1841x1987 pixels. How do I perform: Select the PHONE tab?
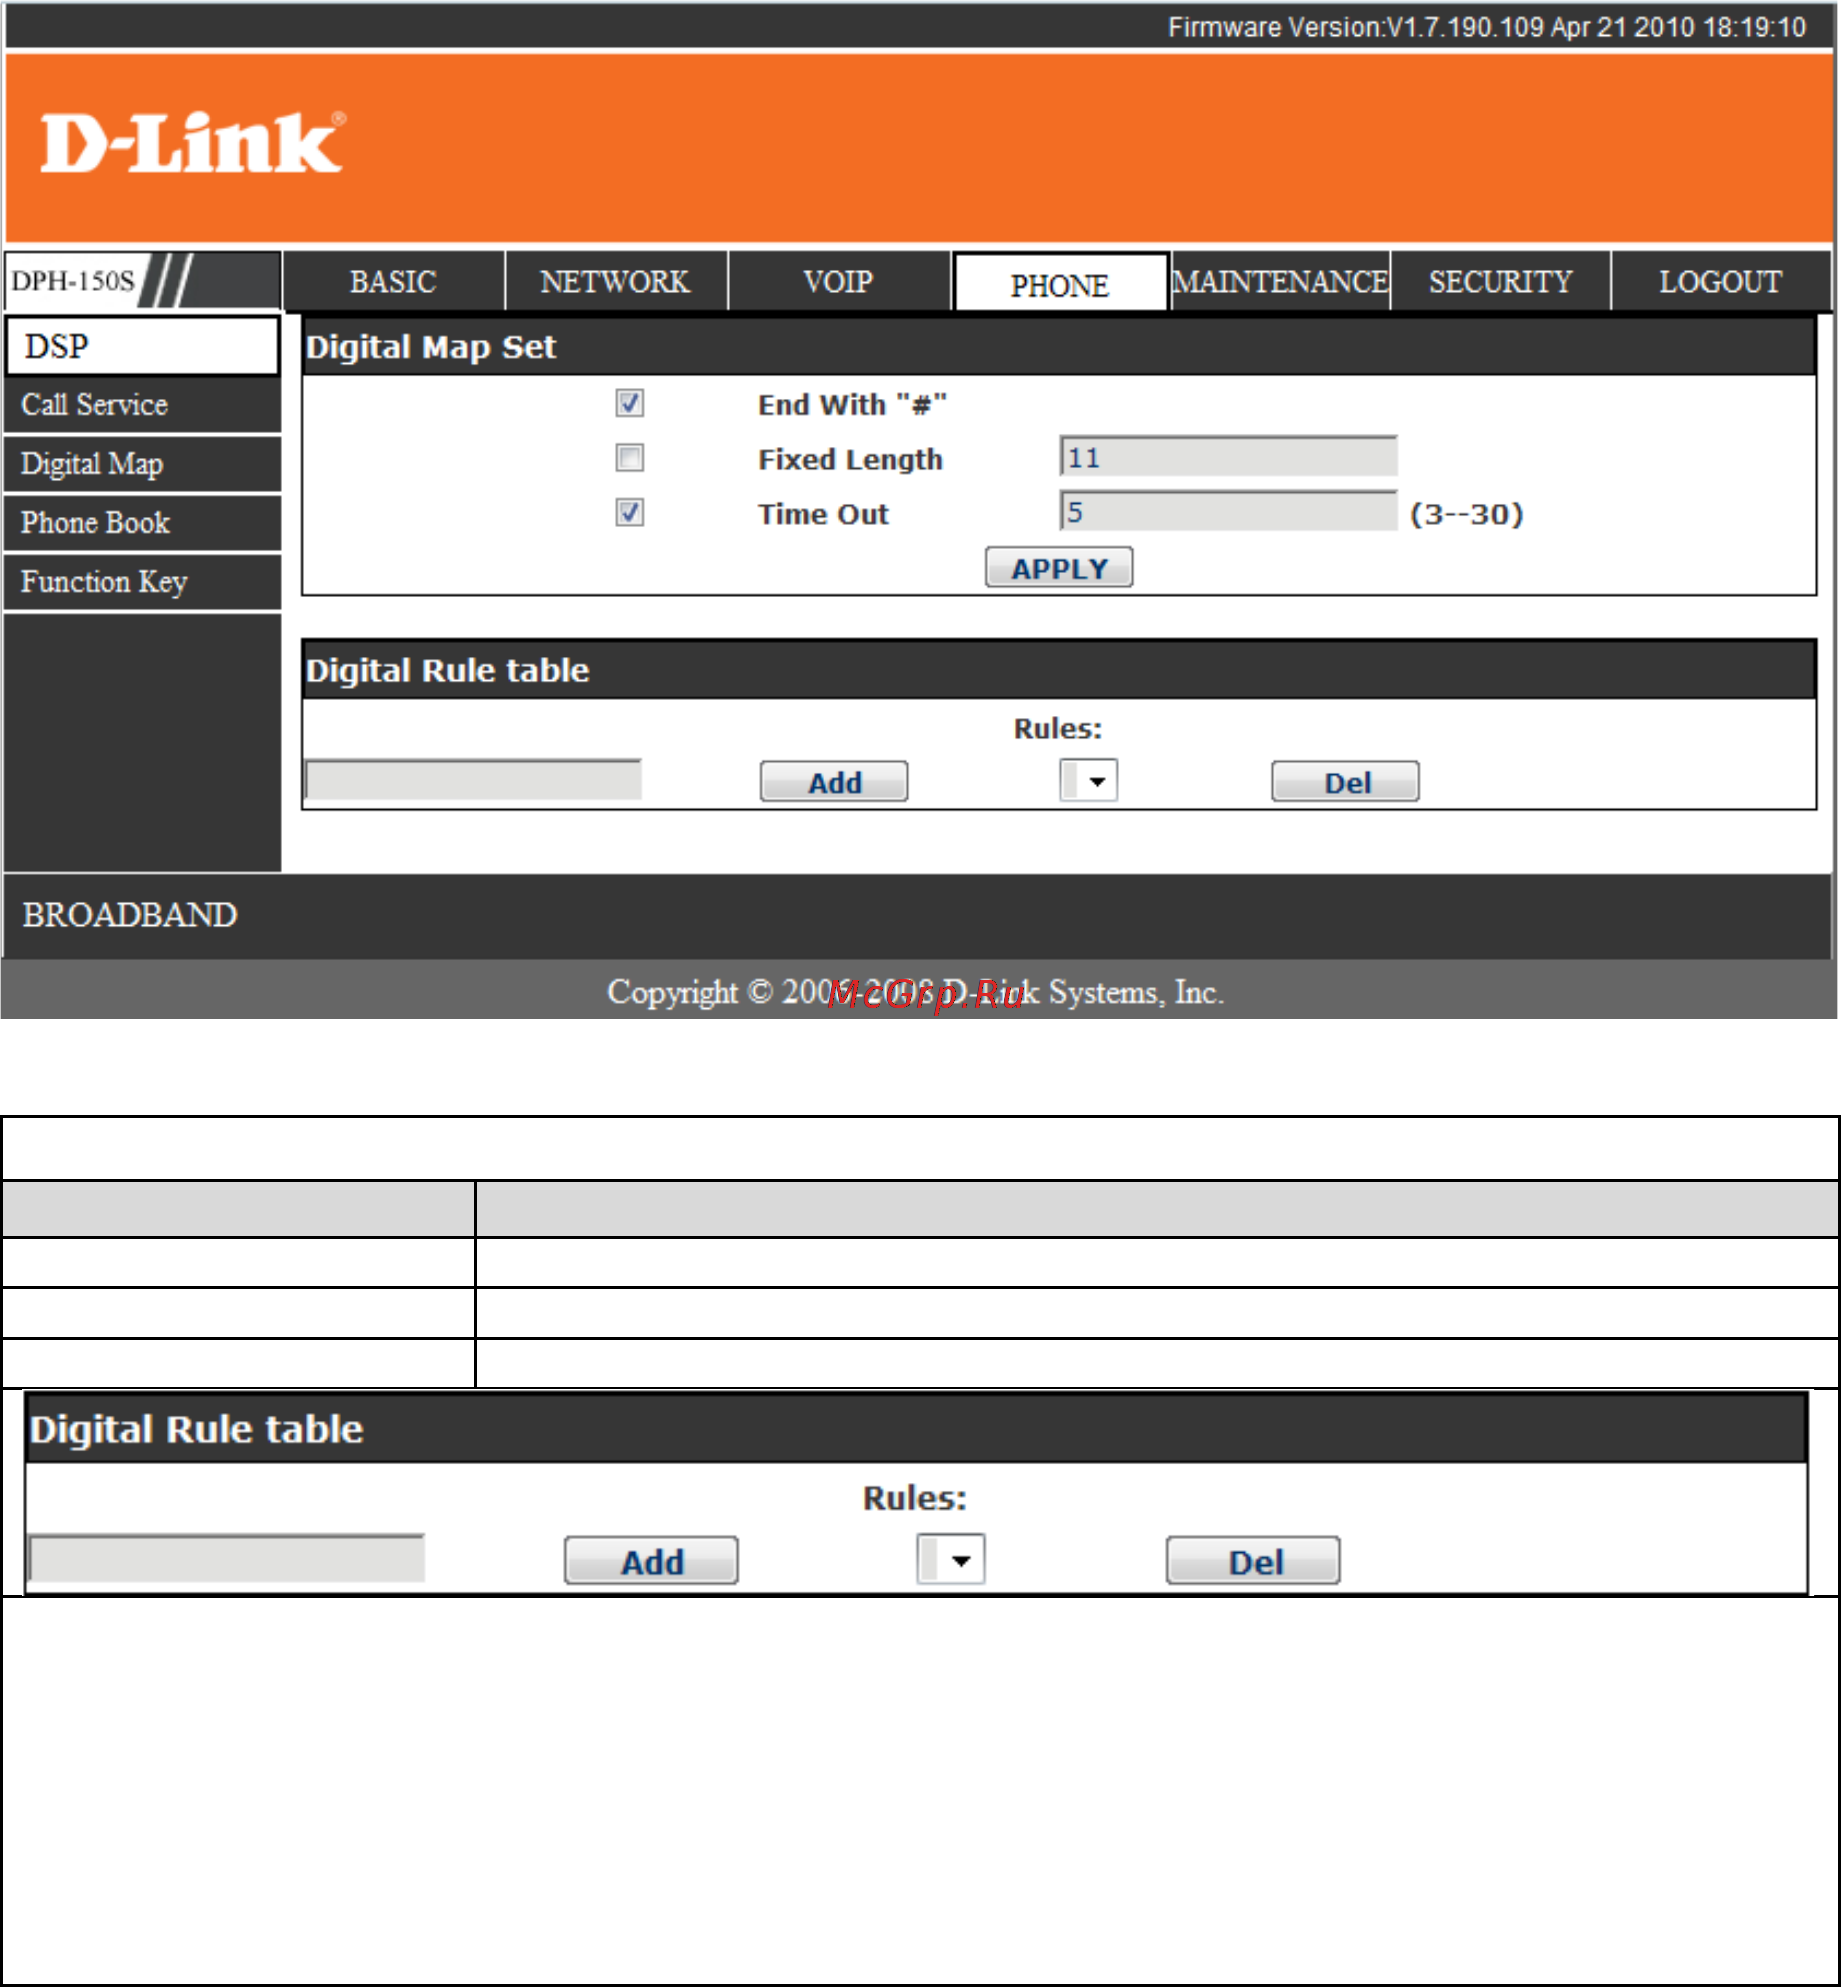coord(1060,284)
